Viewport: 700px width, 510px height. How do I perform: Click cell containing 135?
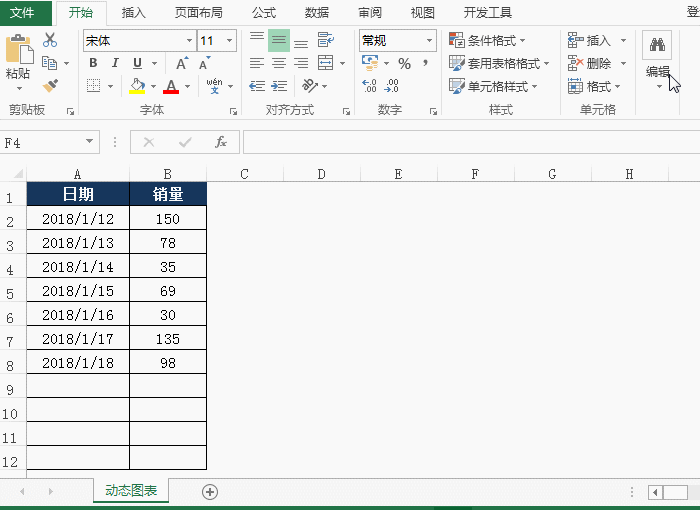click(x=168, y=339)
